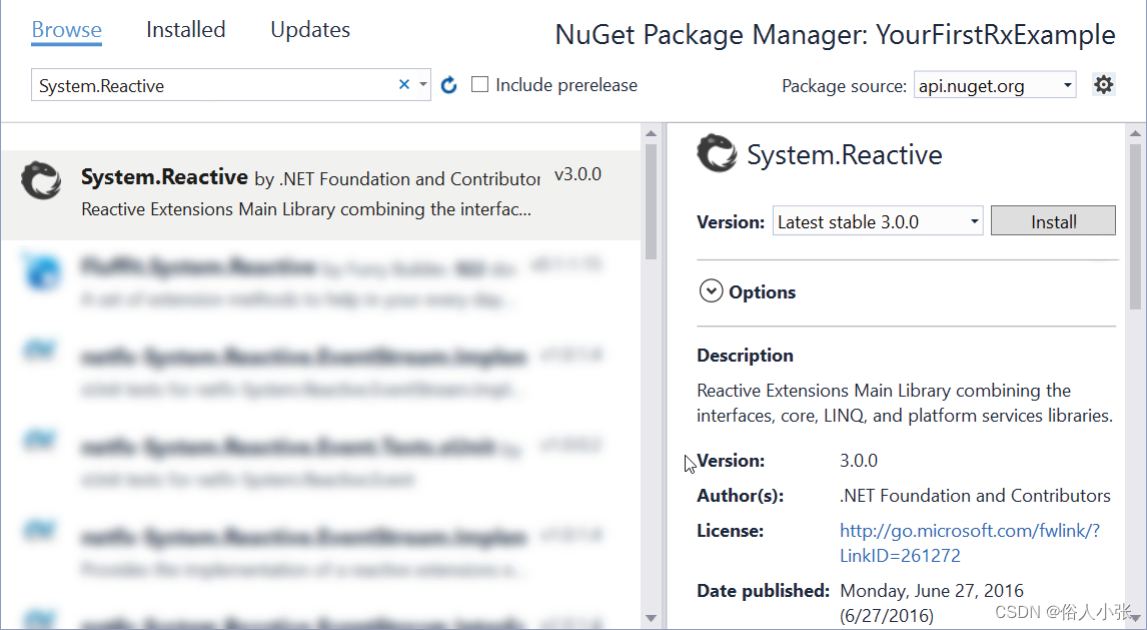Image resolution: width=1147 pixels, height=630 pixels.
Task: Open the Package source dropdown
Action: coord(995,86)
